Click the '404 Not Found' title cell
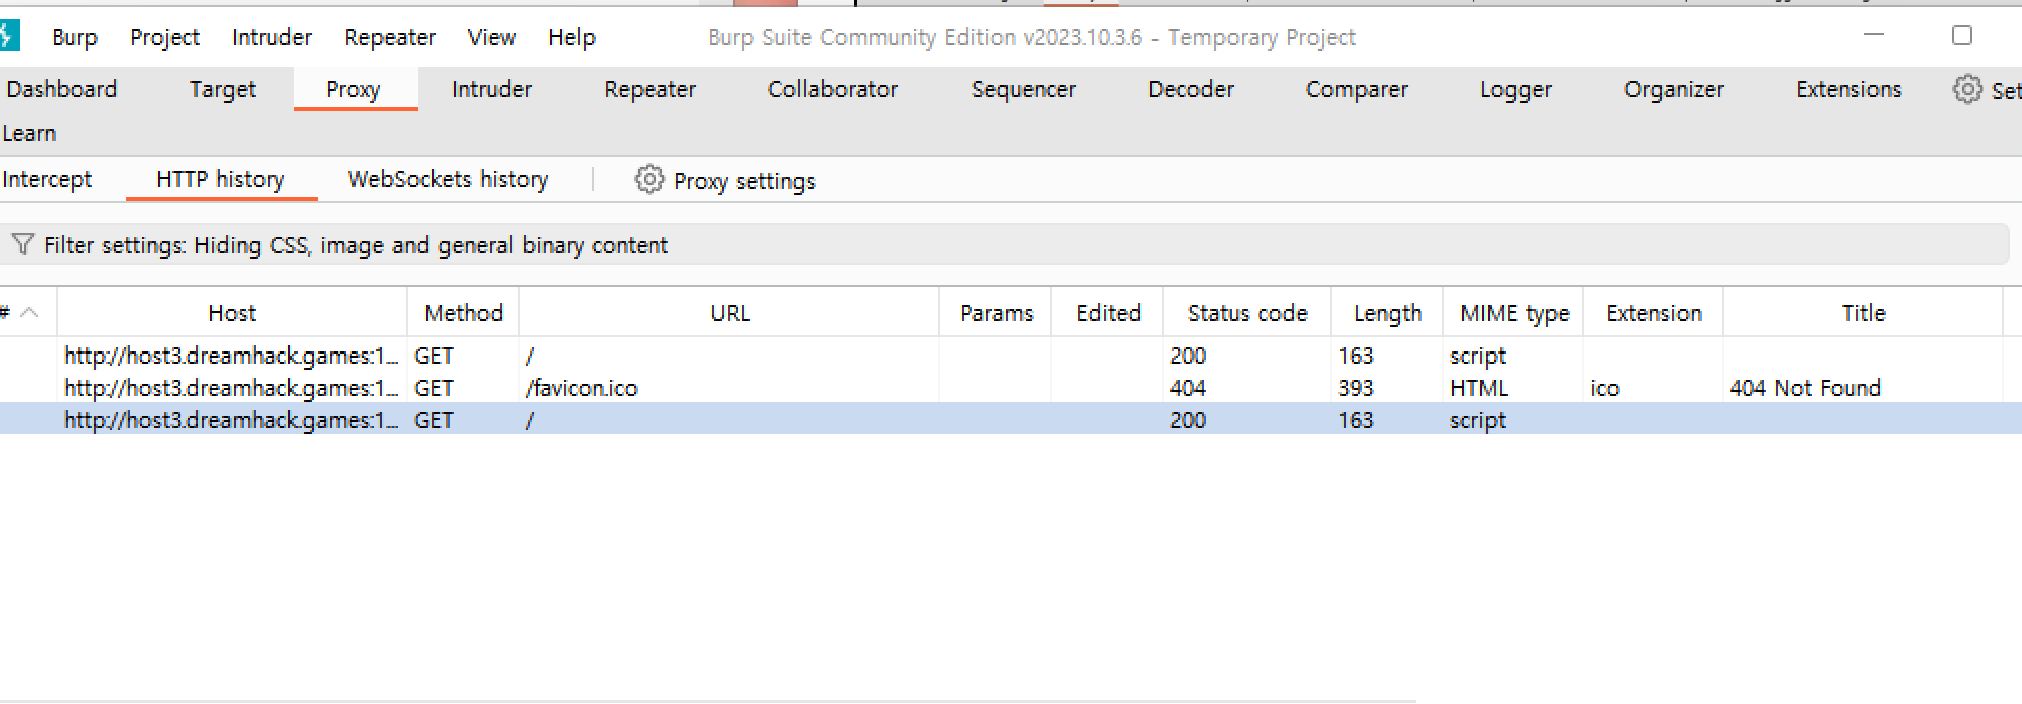Image resolution: width=2022 pixels, height=704 pixels. click(1805, 387)
